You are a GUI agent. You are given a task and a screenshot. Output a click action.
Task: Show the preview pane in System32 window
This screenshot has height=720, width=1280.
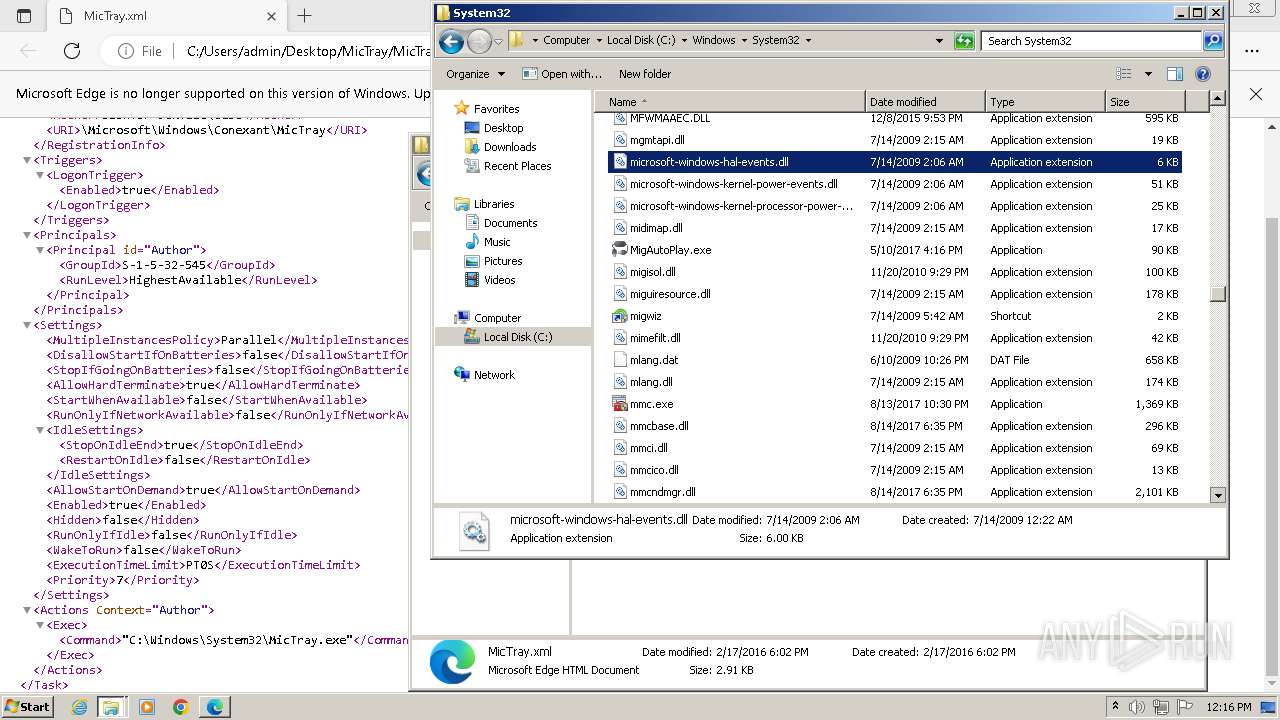click(x=1175, y=74)
